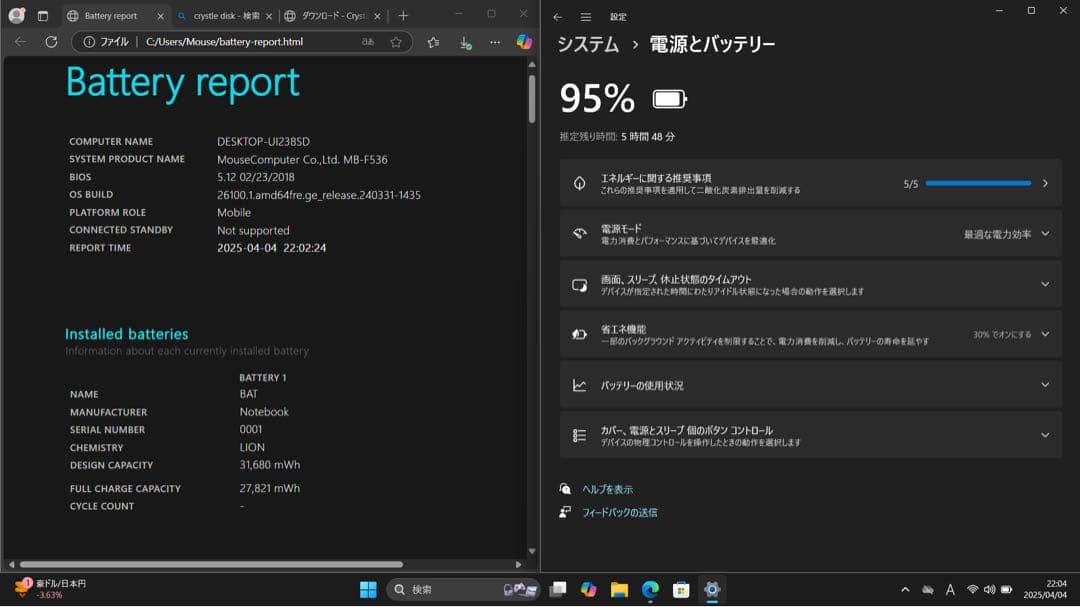This screenshot has width=1080, height=607.
Task: Refresh the Battery report page
Action: click(x=48, y=42)
